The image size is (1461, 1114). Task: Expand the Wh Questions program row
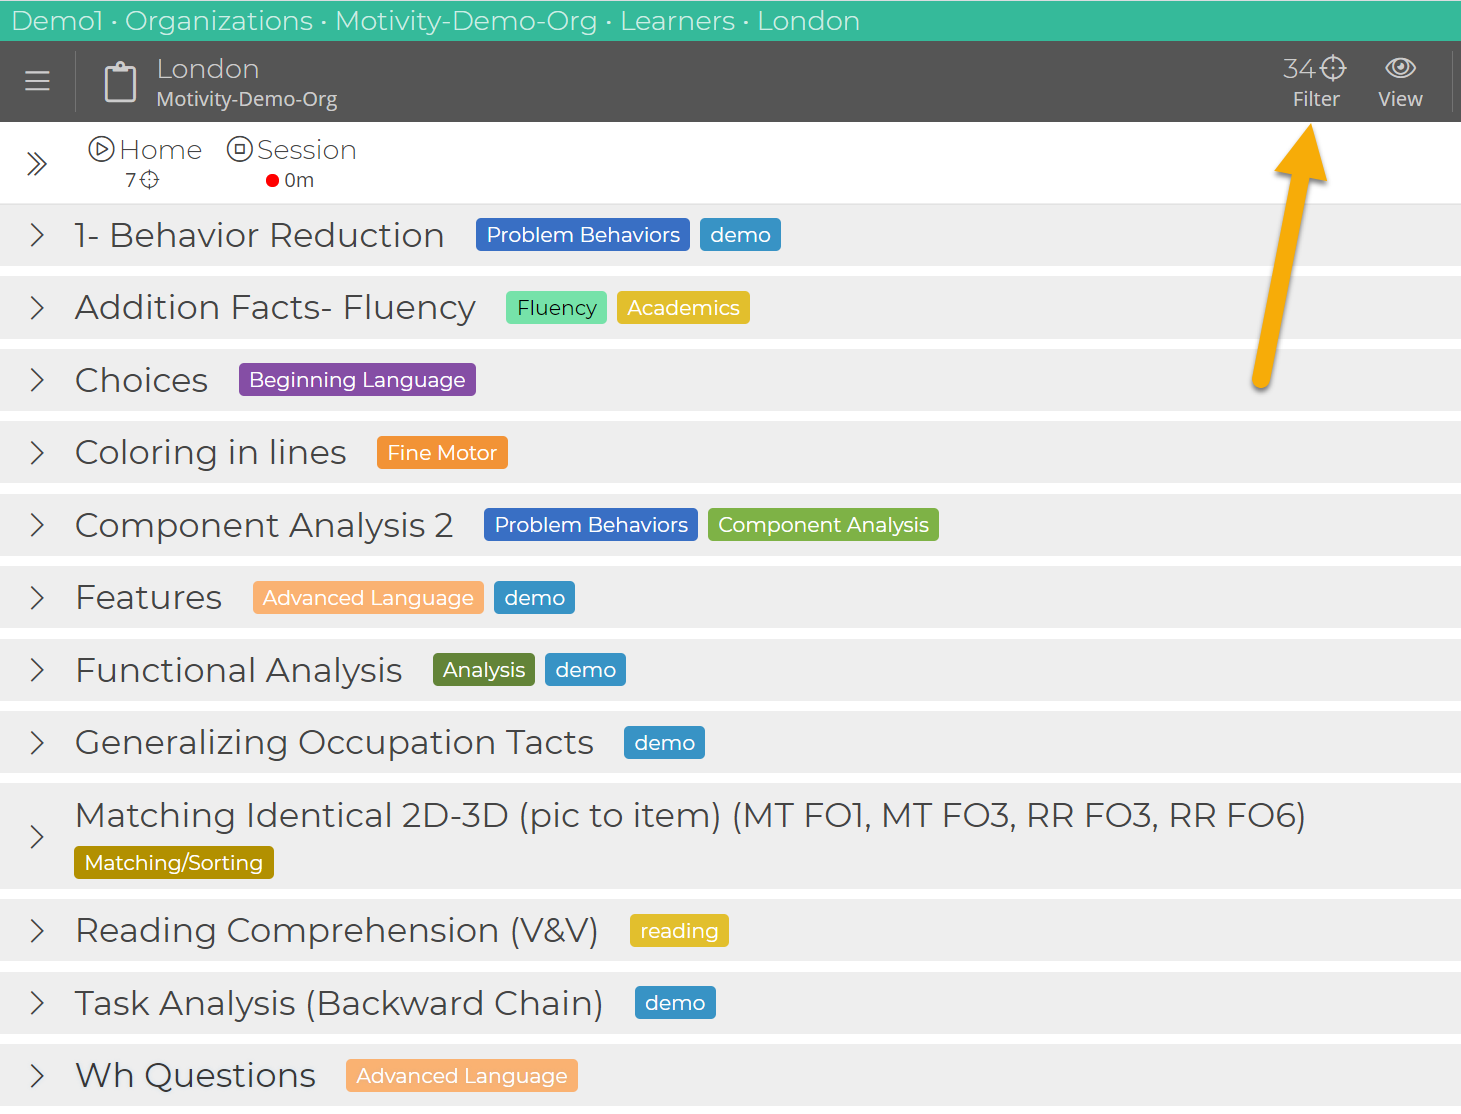(37, 1075)
